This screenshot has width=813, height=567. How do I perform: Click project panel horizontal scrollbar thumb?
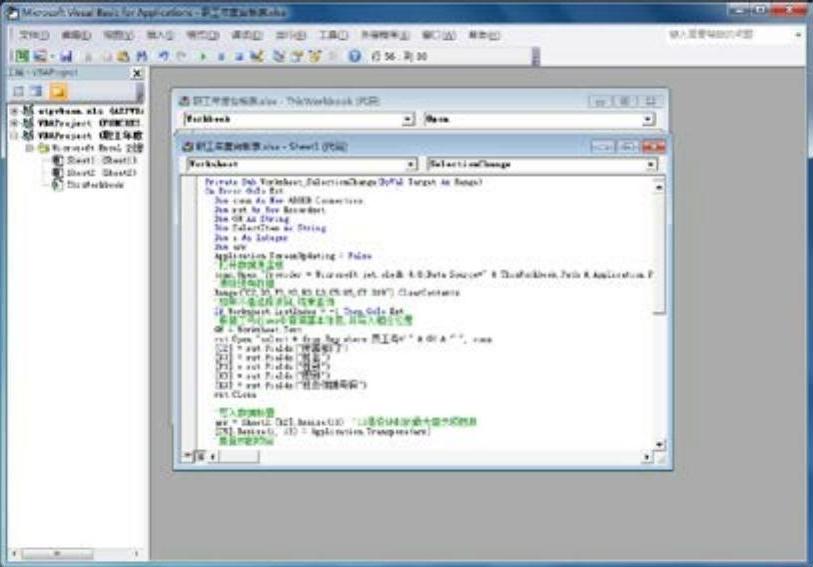pos(57,554)
